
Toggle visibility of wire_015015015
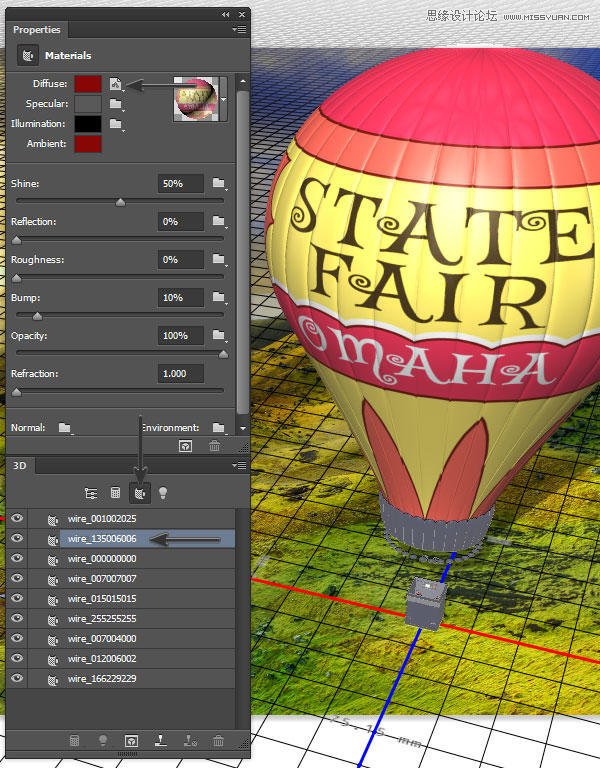pos(17,598)
